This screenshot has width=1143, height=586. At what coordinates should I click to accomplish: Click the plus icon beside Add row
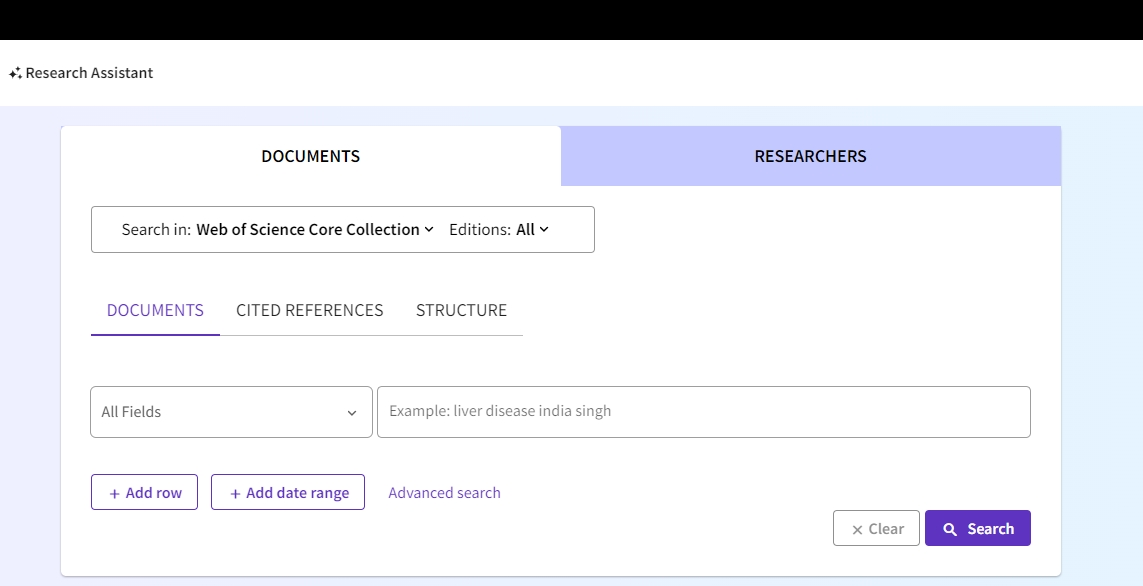tap(114, 494)
